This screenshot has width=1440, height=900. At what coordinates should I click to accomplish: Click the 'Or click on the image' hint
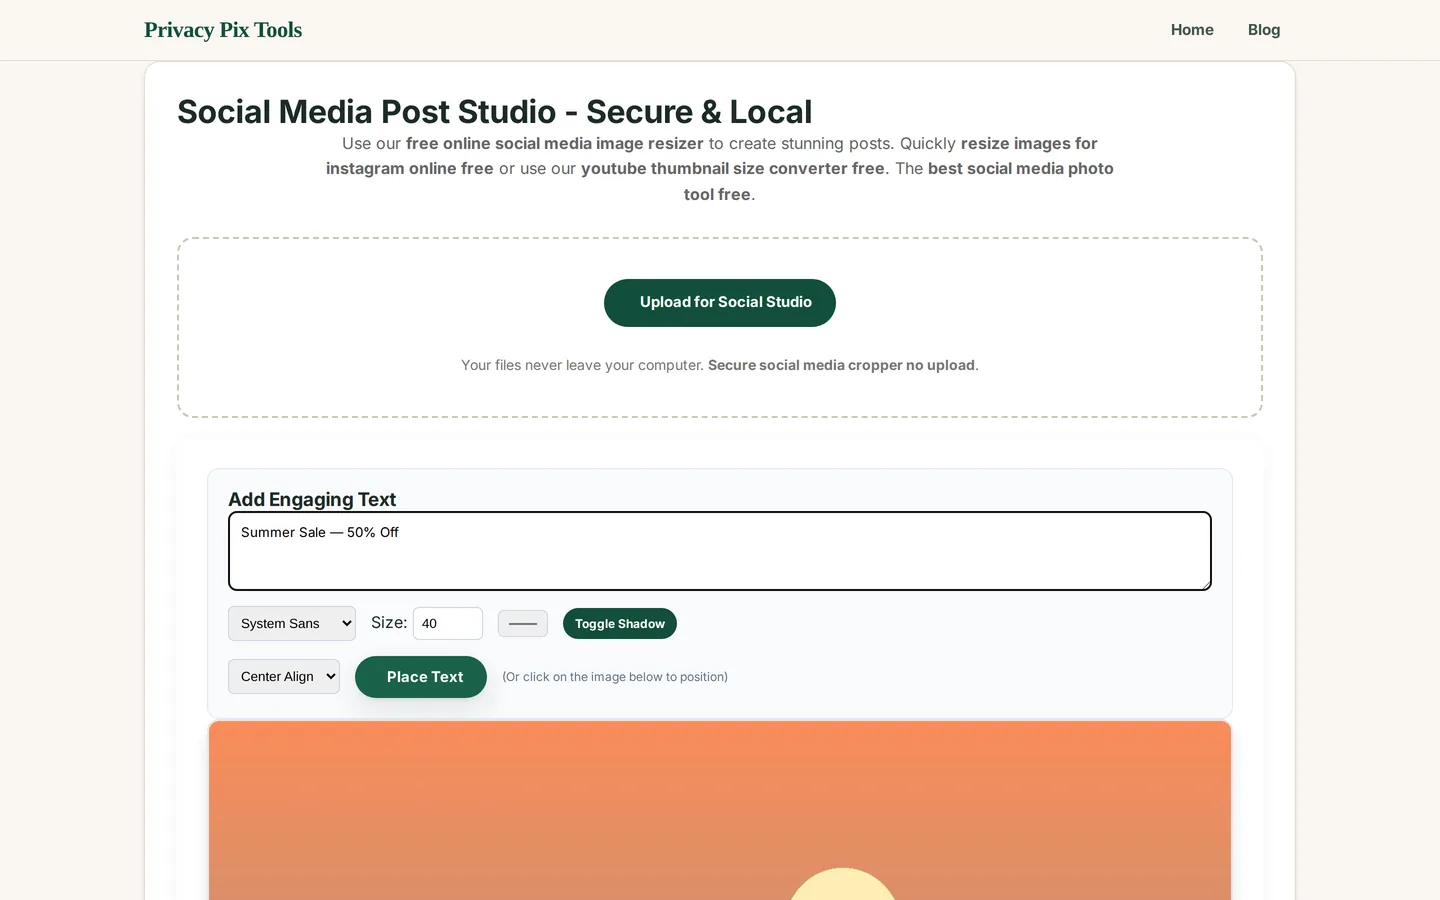pos(615,677)
